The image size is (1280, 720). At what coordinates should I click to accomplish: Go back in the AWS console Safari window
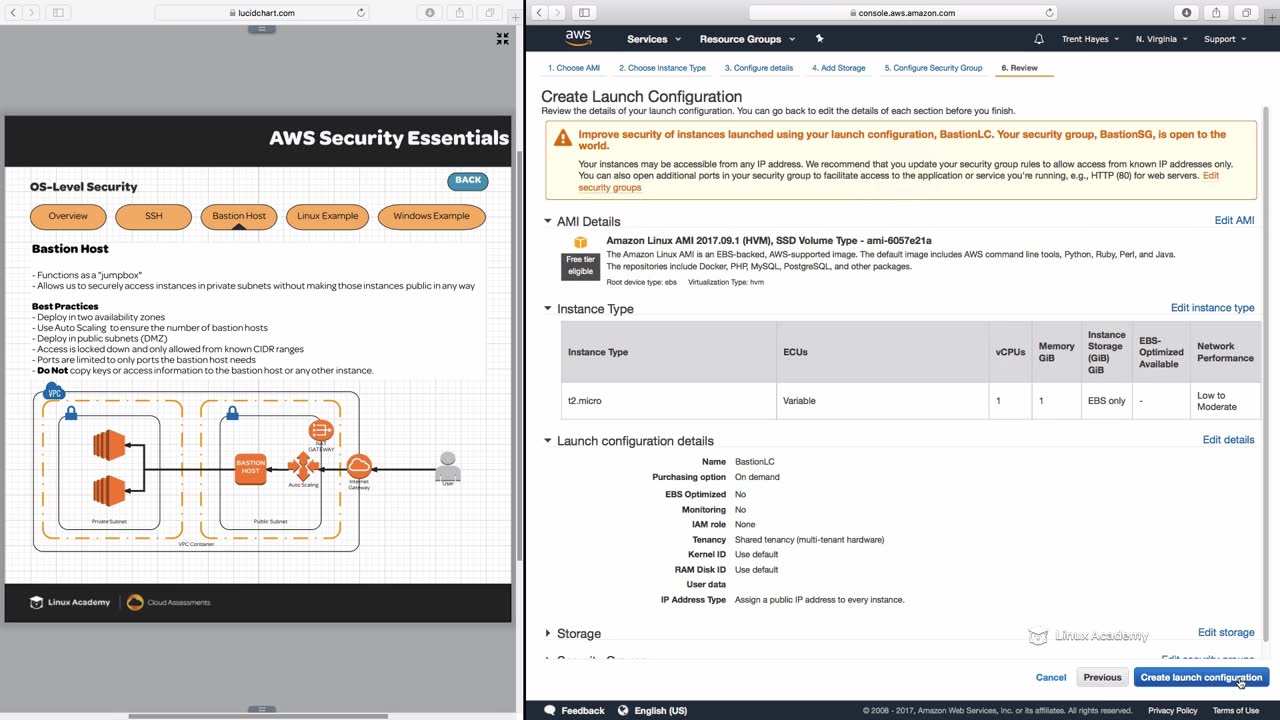539,13
